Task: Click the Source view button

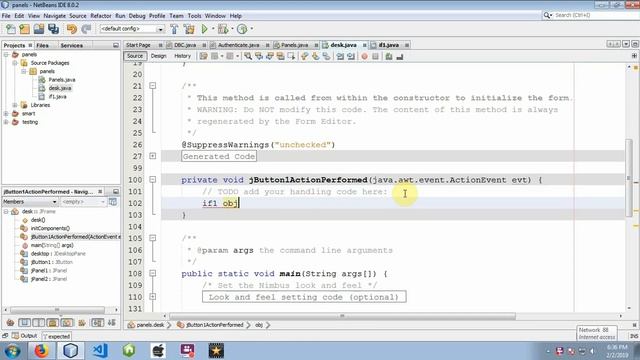Action: 135,56
